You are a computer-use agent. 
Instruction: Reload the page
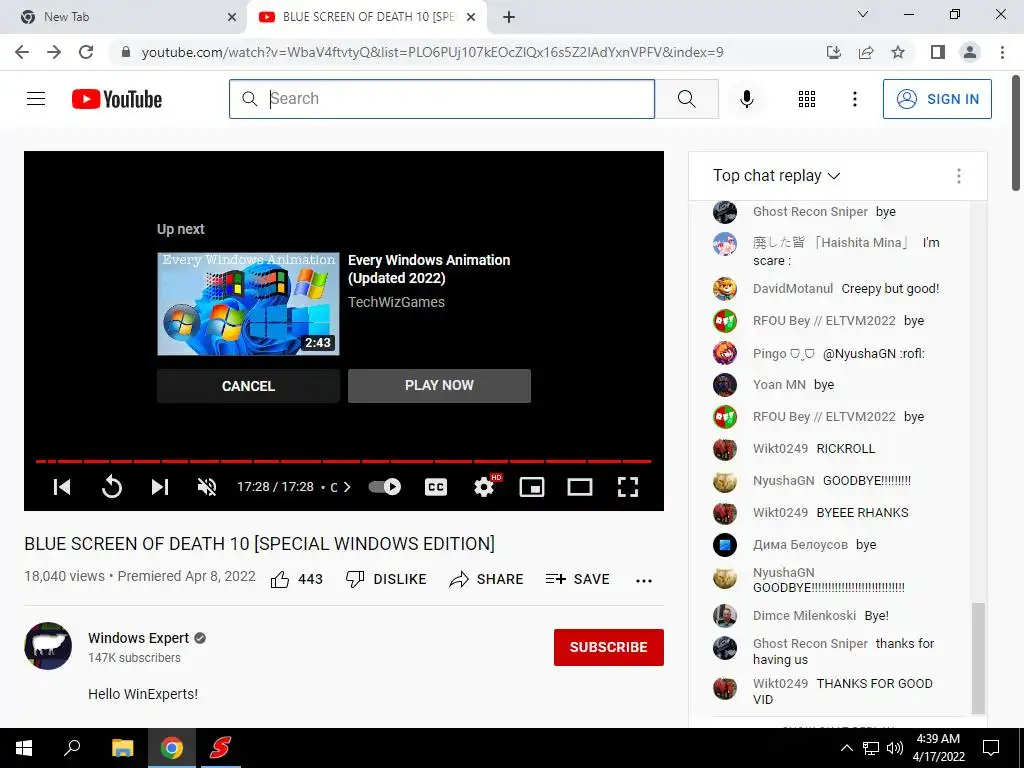pos(86,52)
